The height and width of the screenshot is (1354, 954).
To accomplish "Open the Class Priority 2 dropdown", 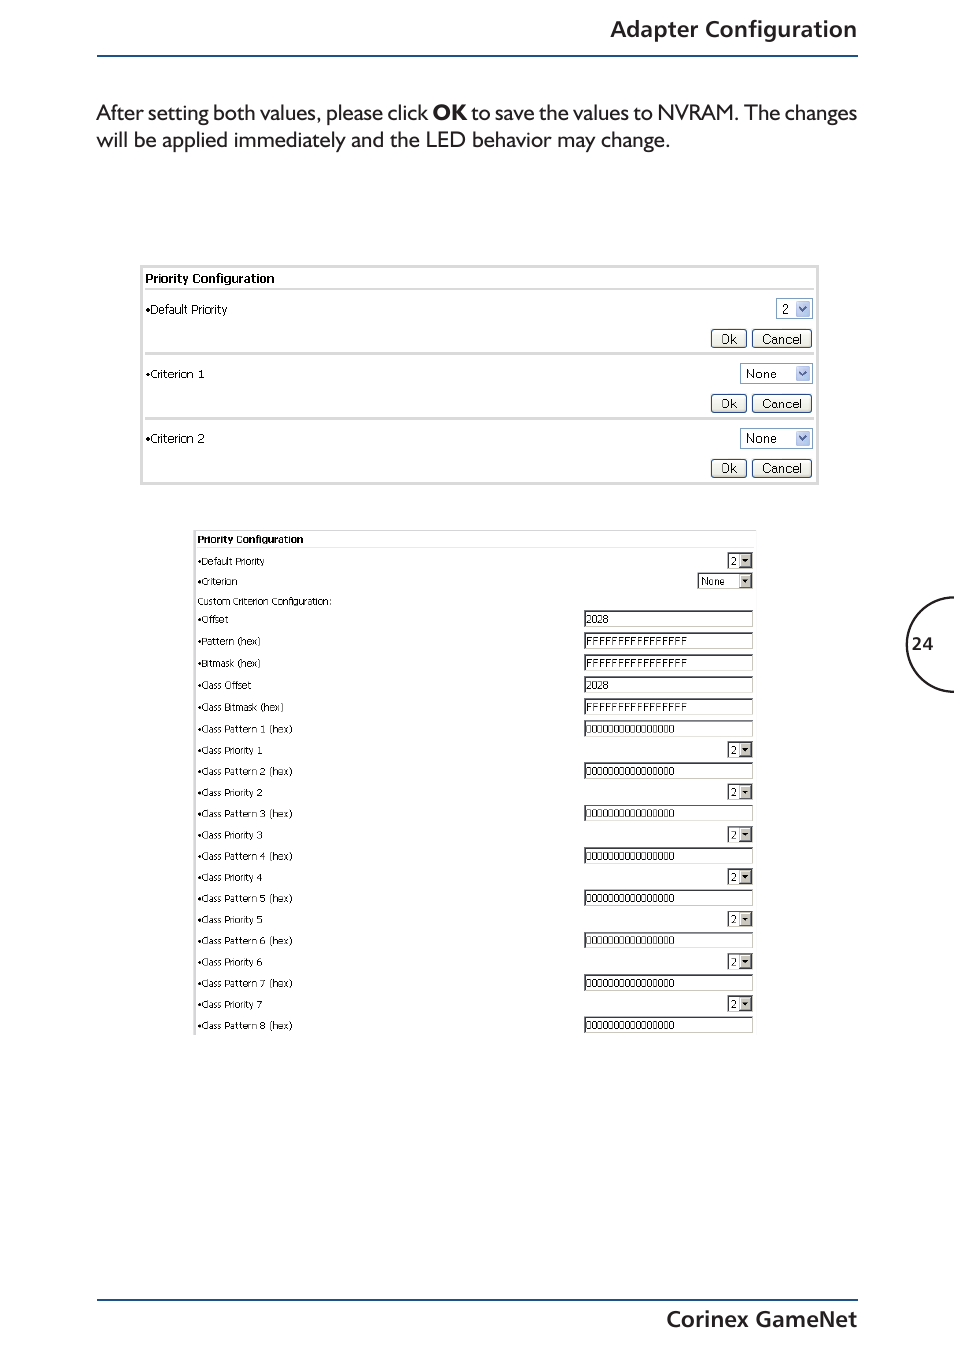I will 740,792.
